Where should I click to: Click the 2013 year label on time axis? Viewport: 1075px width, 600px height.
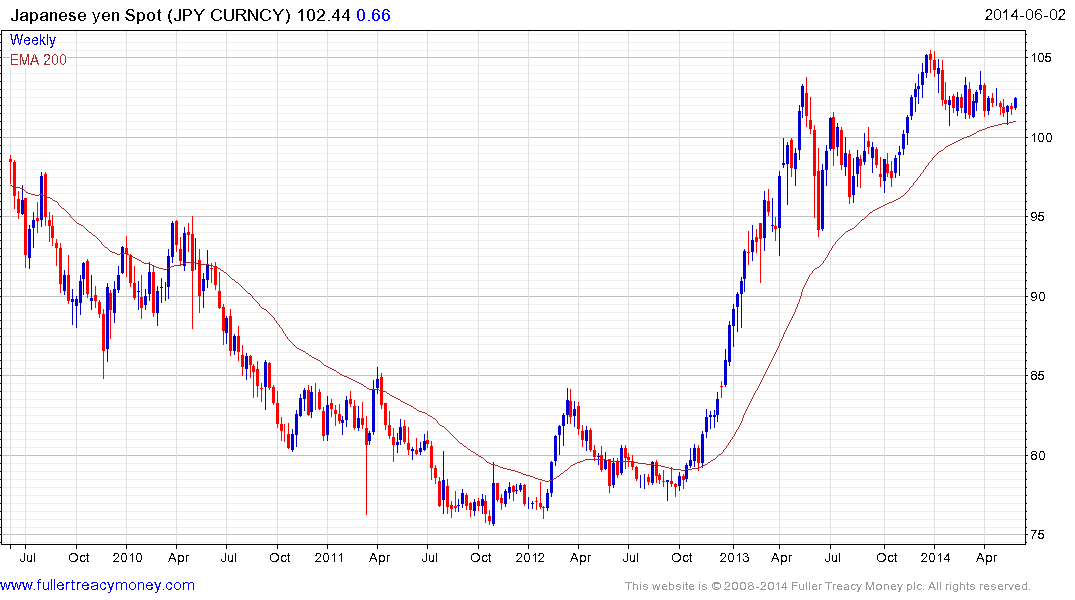[734, 557]
